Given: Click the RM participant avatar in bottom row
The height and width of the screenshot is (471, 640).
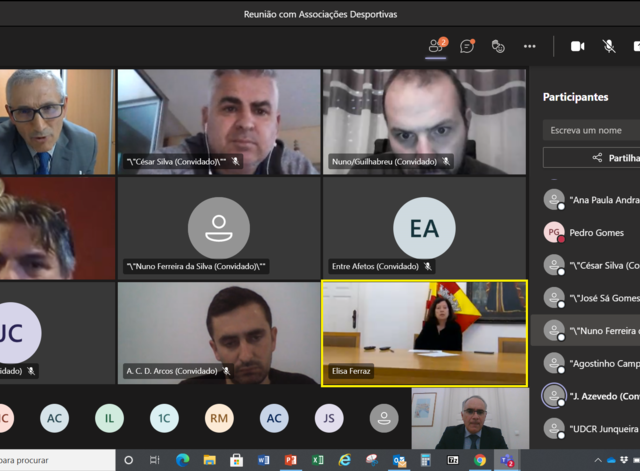Looking at the screenshot, I should click(219, 418).
